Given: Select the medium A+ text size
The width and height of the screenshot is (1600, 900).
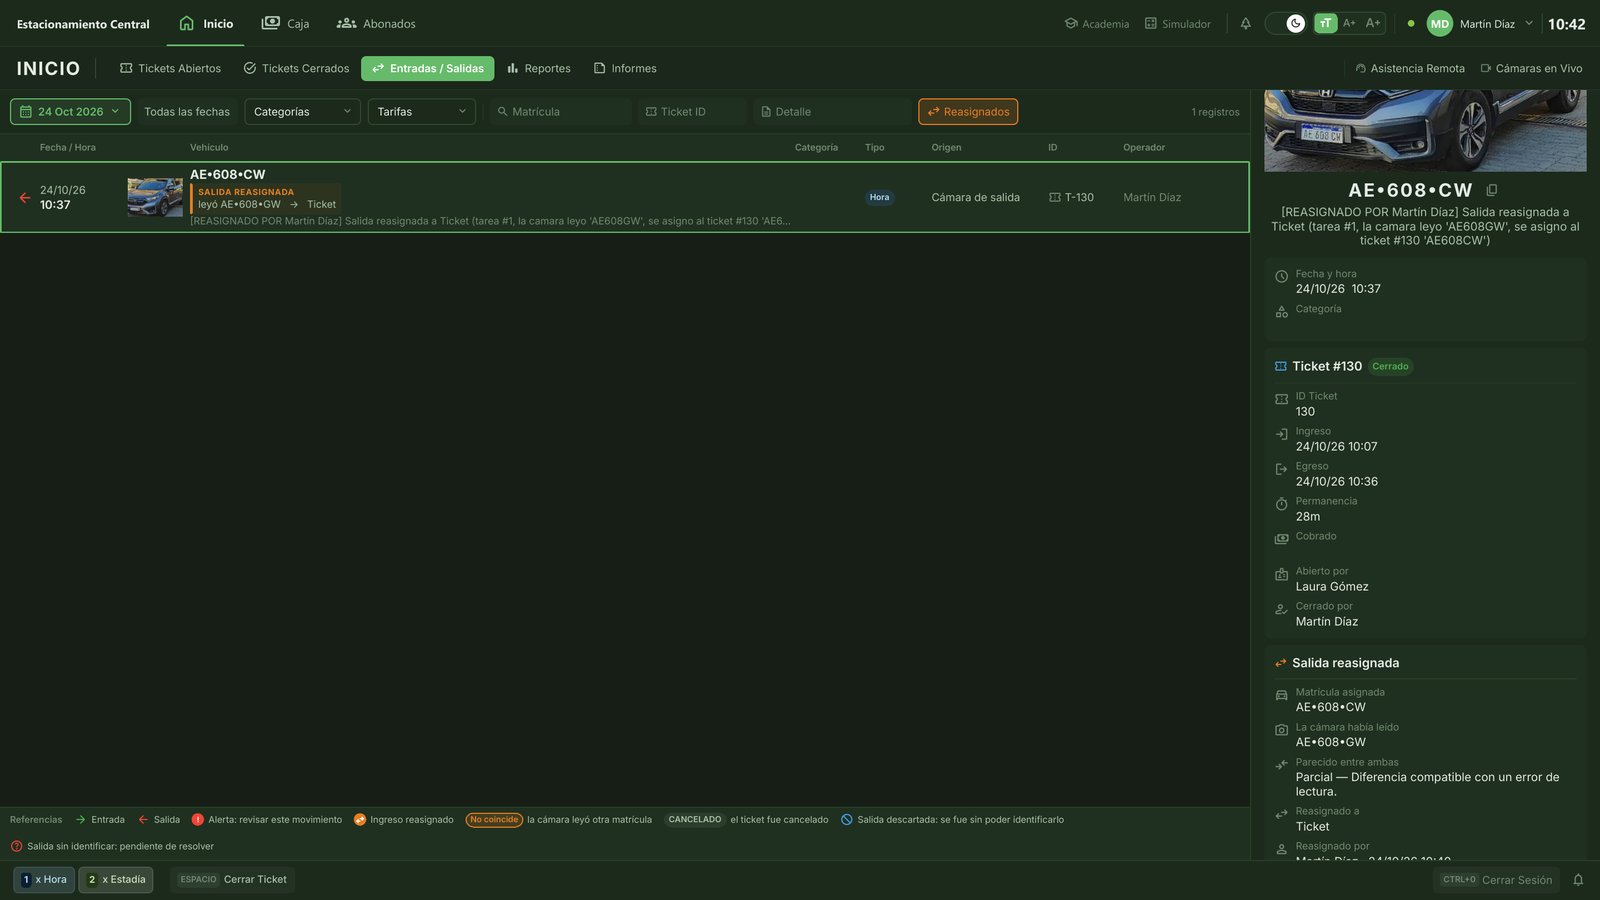Looking at the screenshot, I should click(x=1349, y=23).
